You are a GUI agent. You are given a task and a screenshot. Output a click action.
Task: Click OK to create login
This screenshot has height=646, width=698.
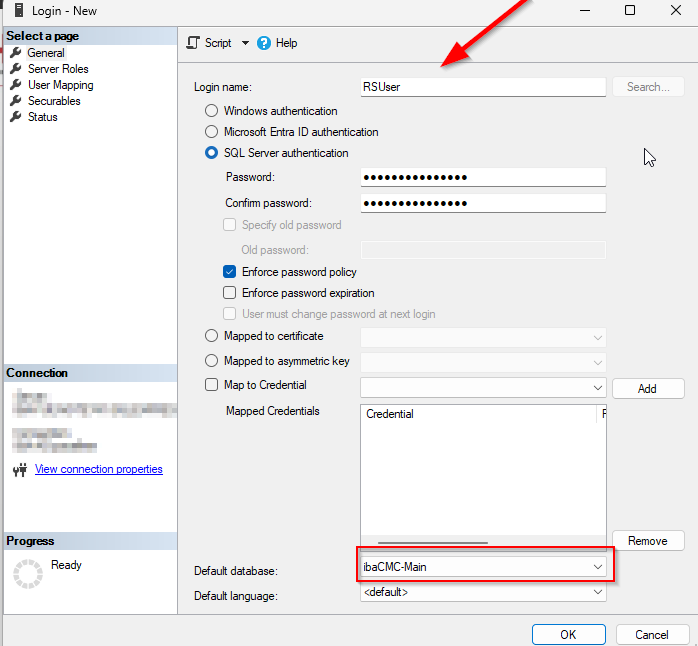tap(568, 634)
